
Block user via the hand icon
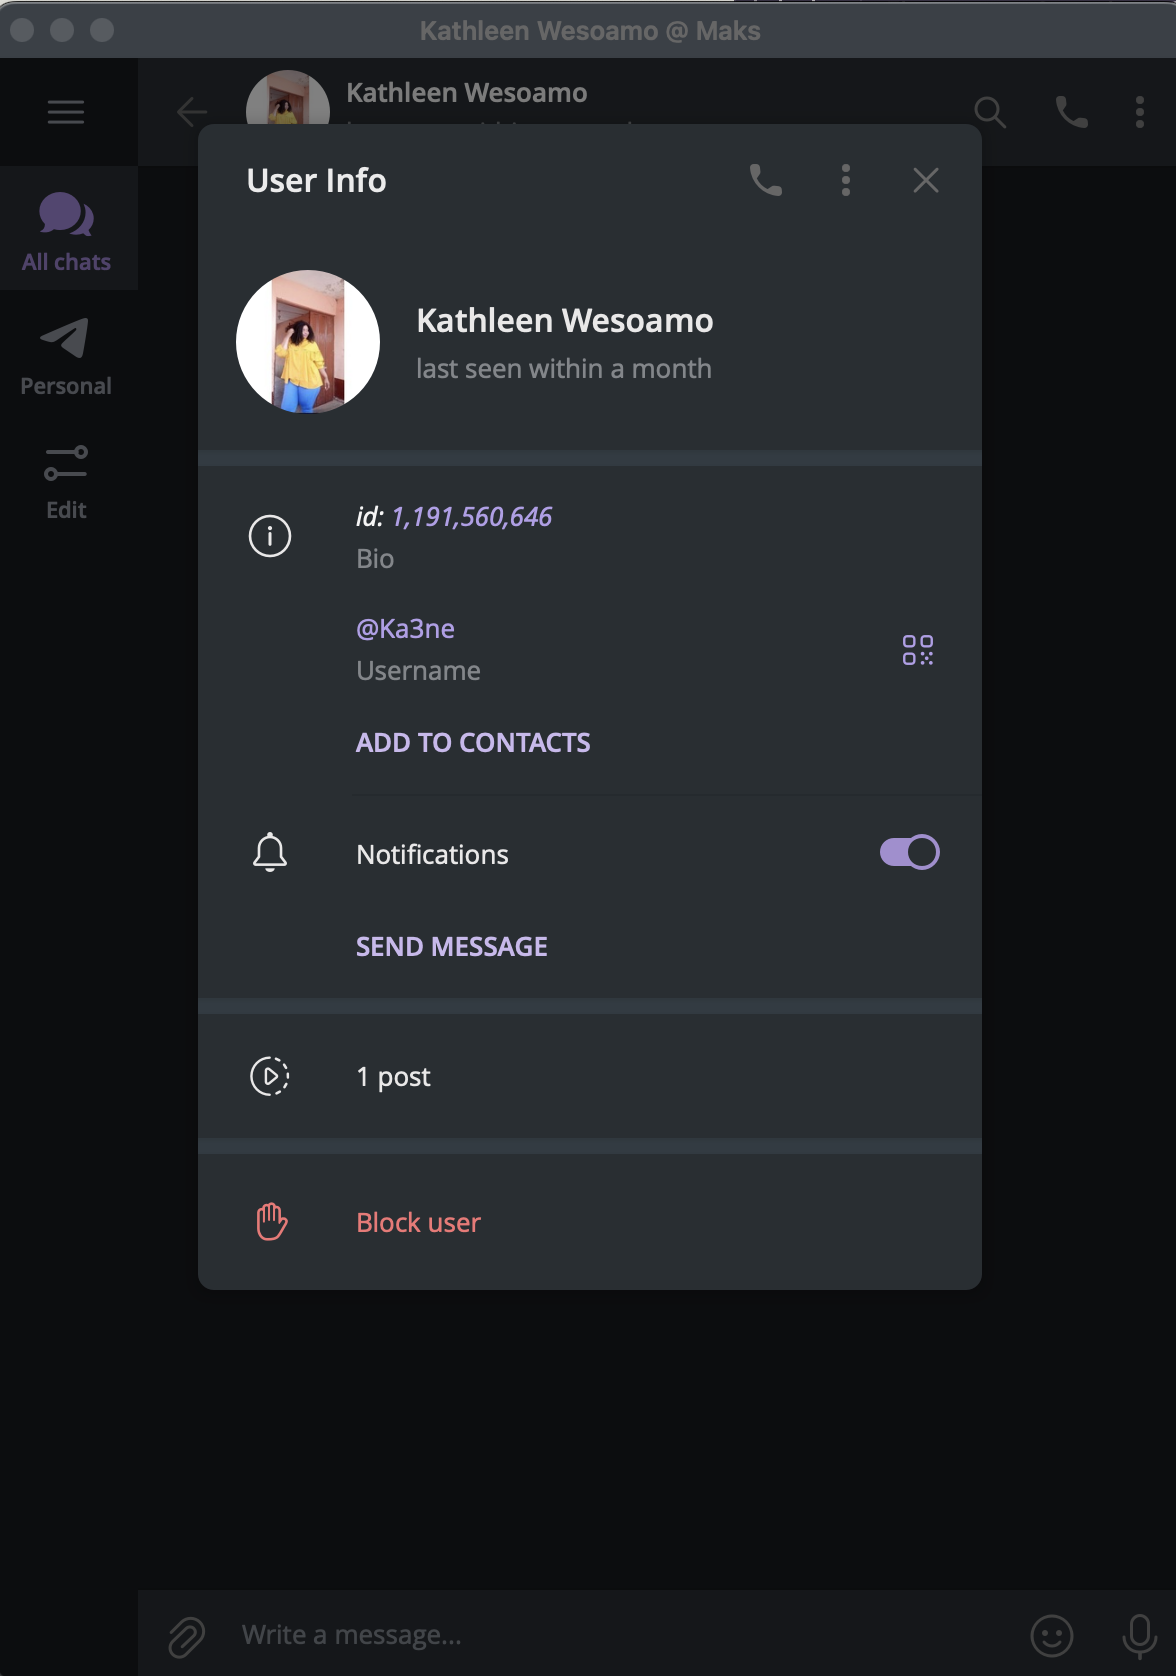[272, 1222]
